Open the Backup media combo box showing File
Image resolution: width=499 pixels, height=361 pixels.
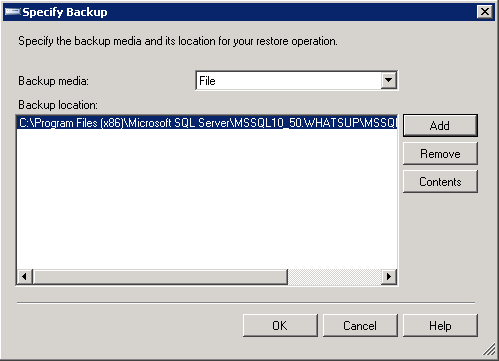296,80
